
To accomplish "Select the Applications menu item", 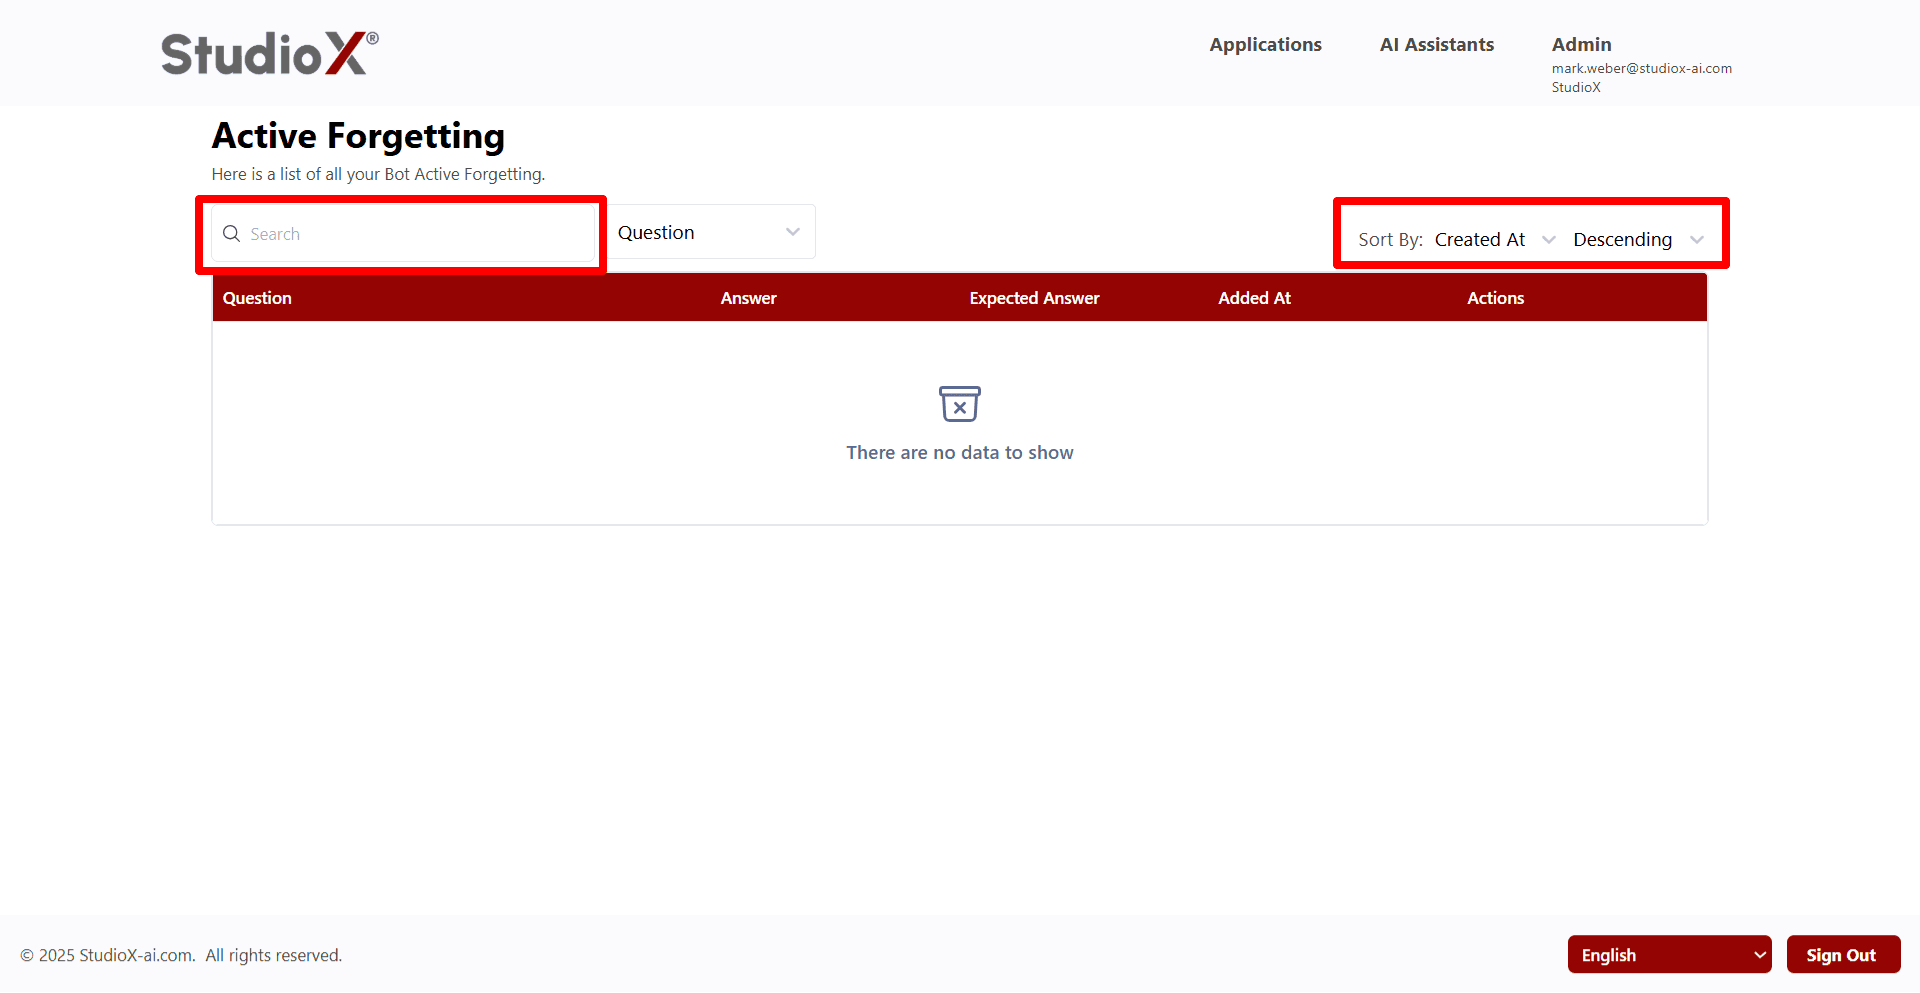I will 1265,44.
